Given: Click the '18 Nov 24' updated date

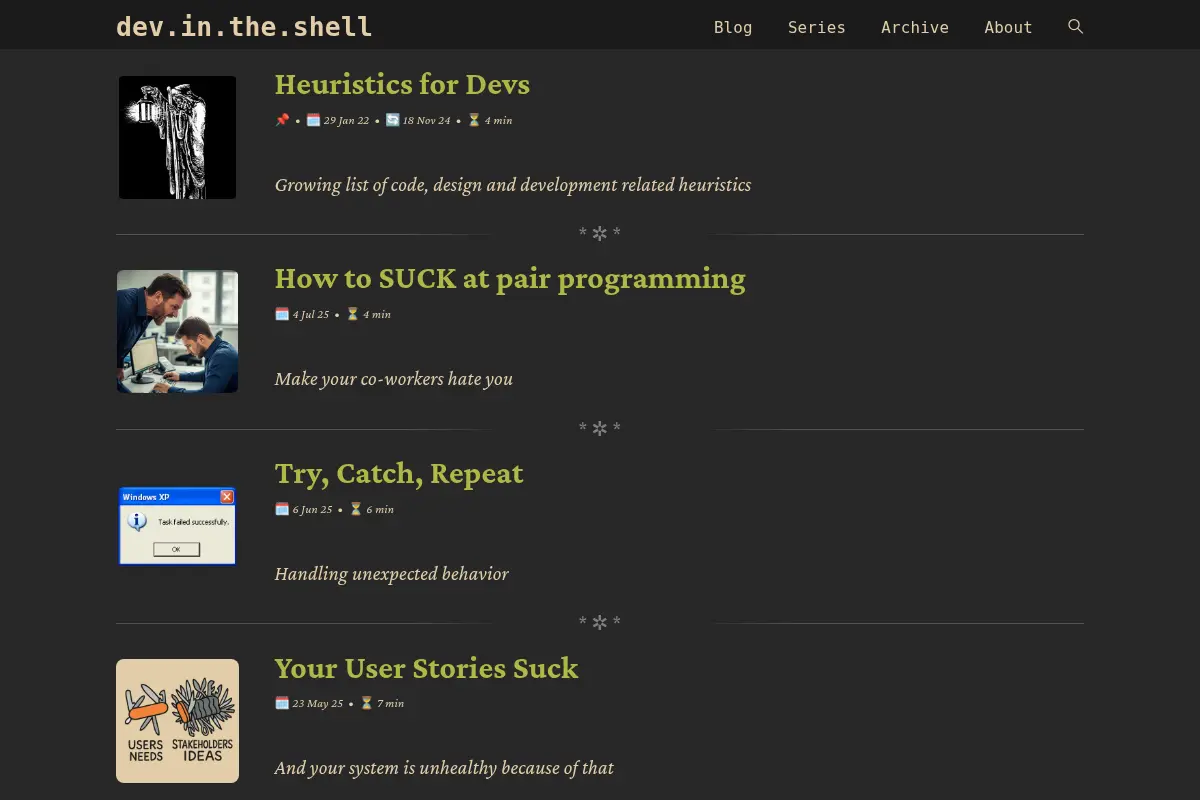Looking at the screenshot, I should pyautogui.click(x=427, y=120).
